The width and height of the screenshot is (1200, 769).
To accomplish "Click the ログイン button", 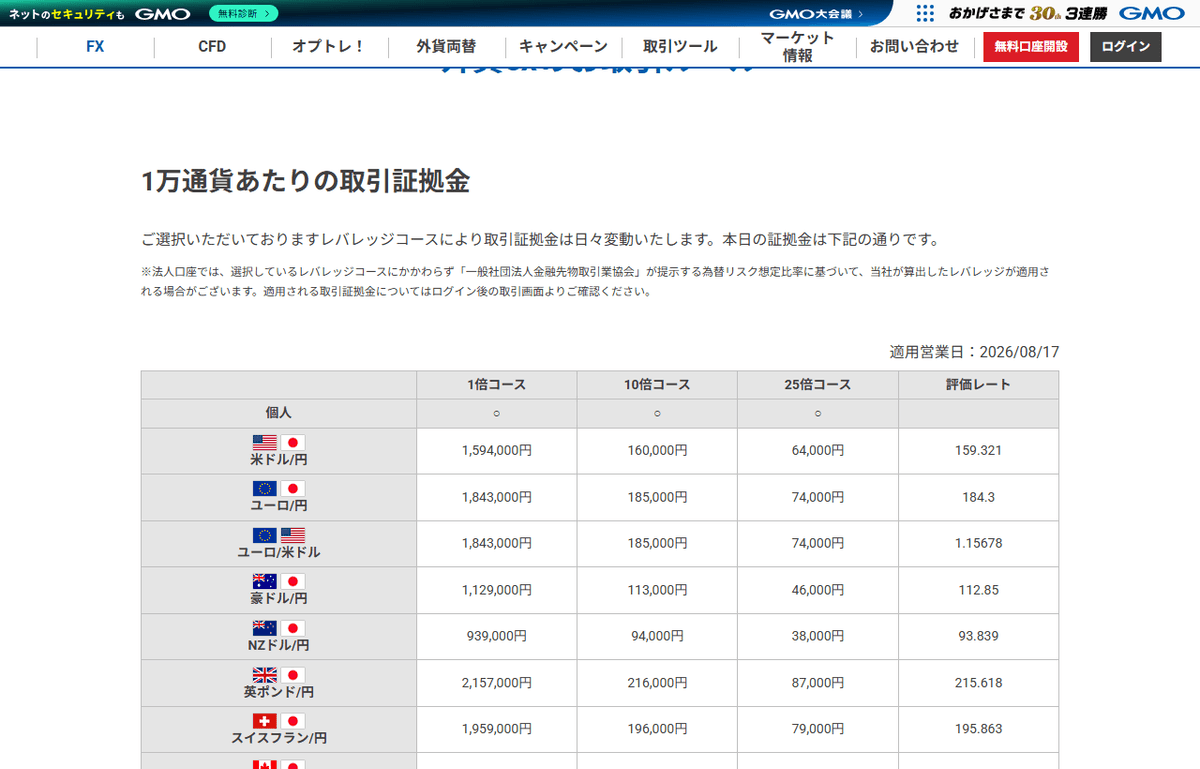I will (1126, 47).
